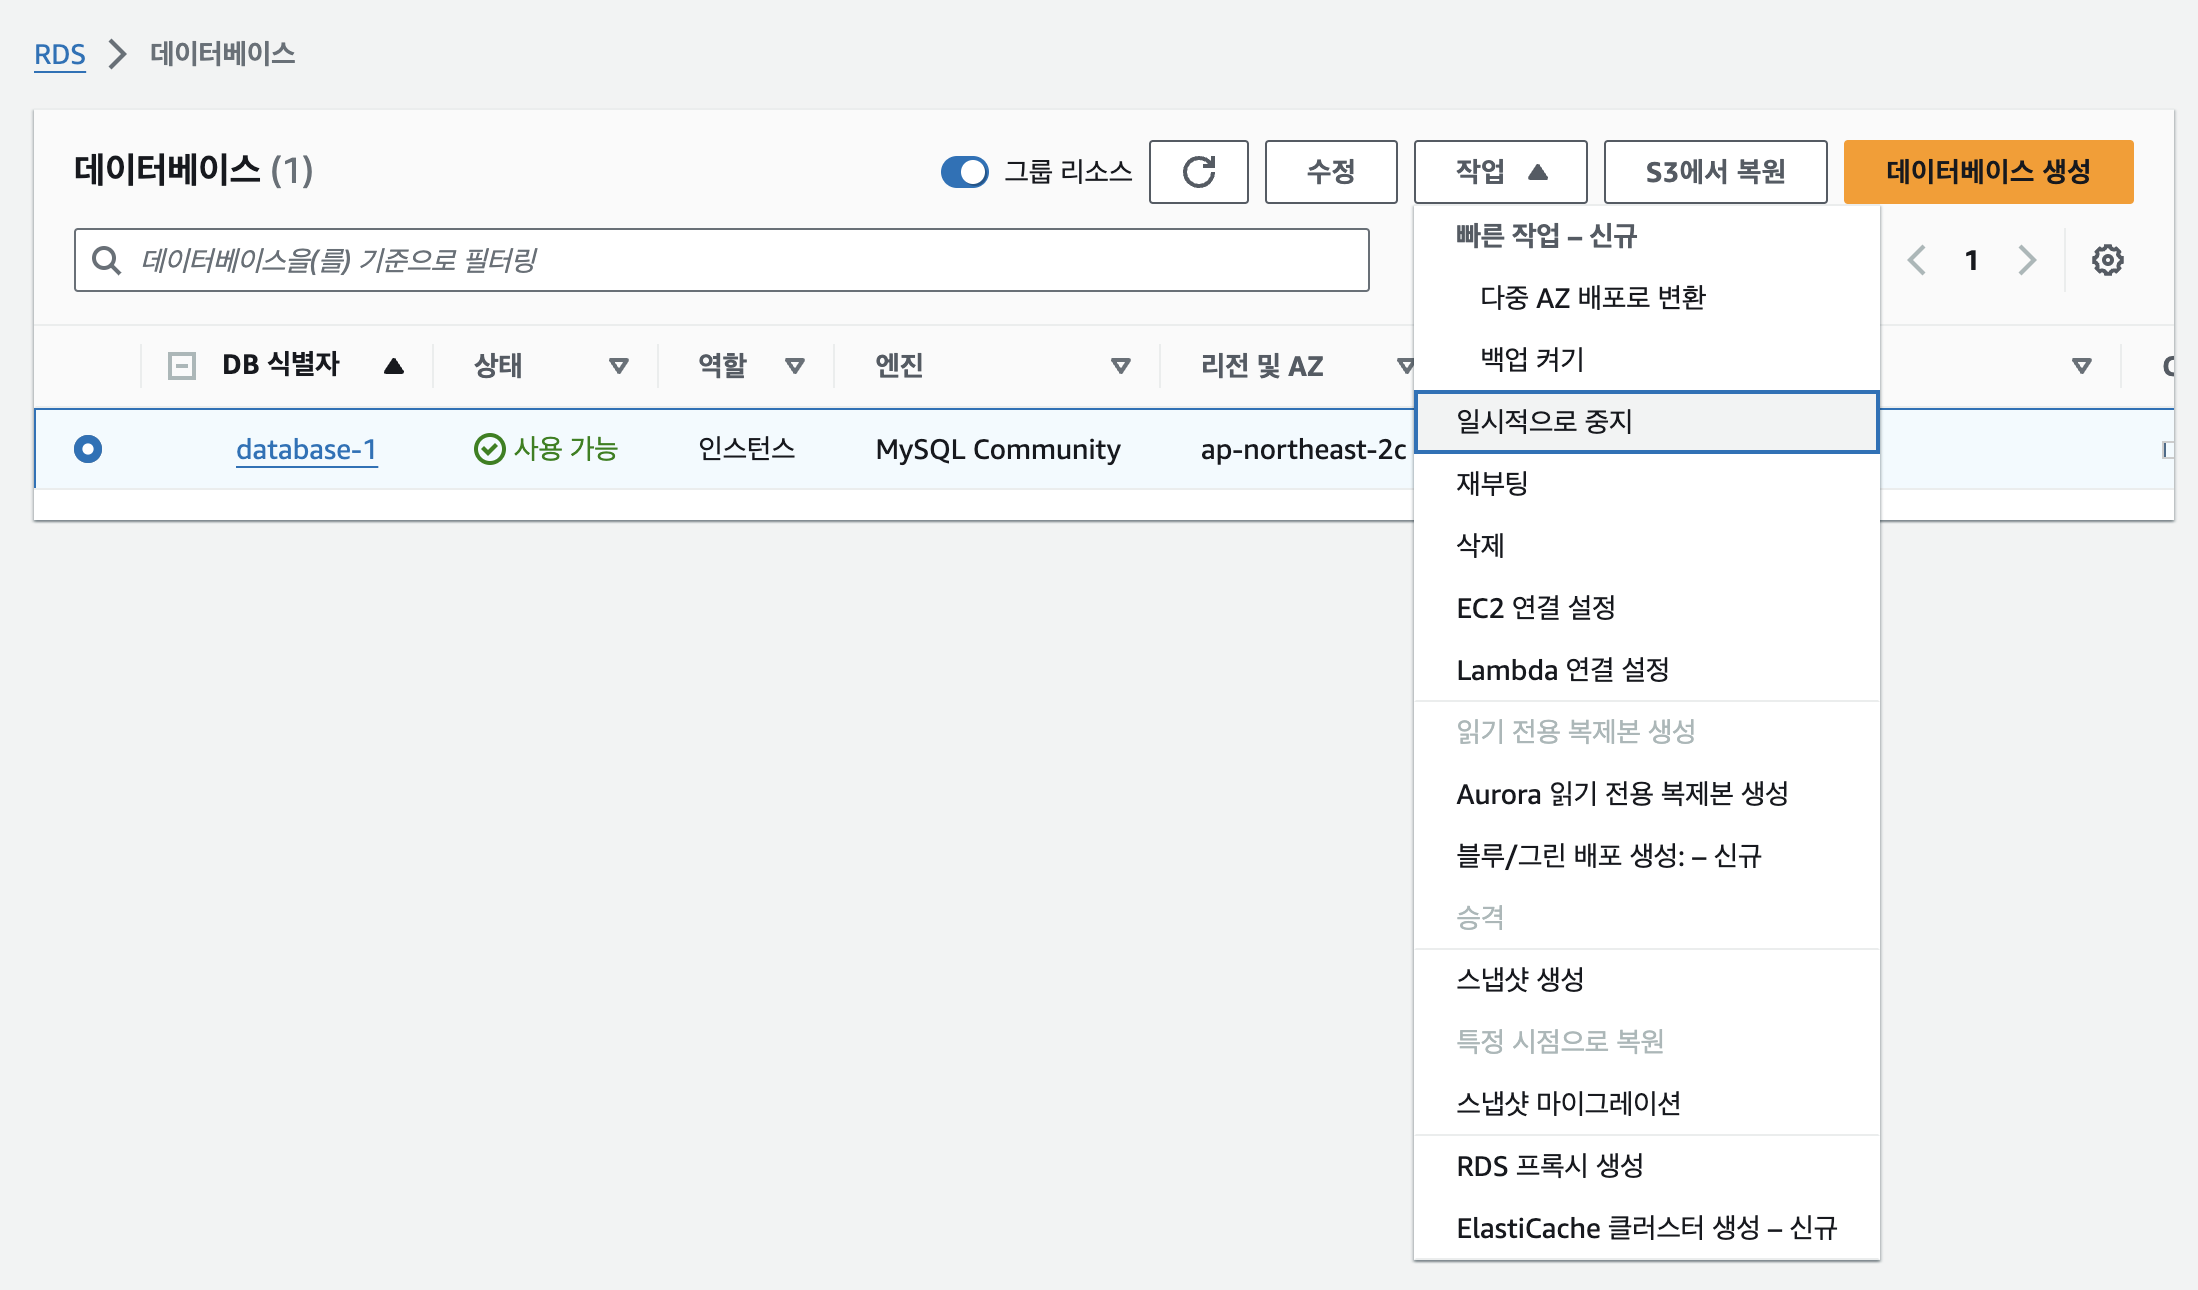2198x1290 pixels.
Task: Click the search magnifier icon
Action: (106, 260)
